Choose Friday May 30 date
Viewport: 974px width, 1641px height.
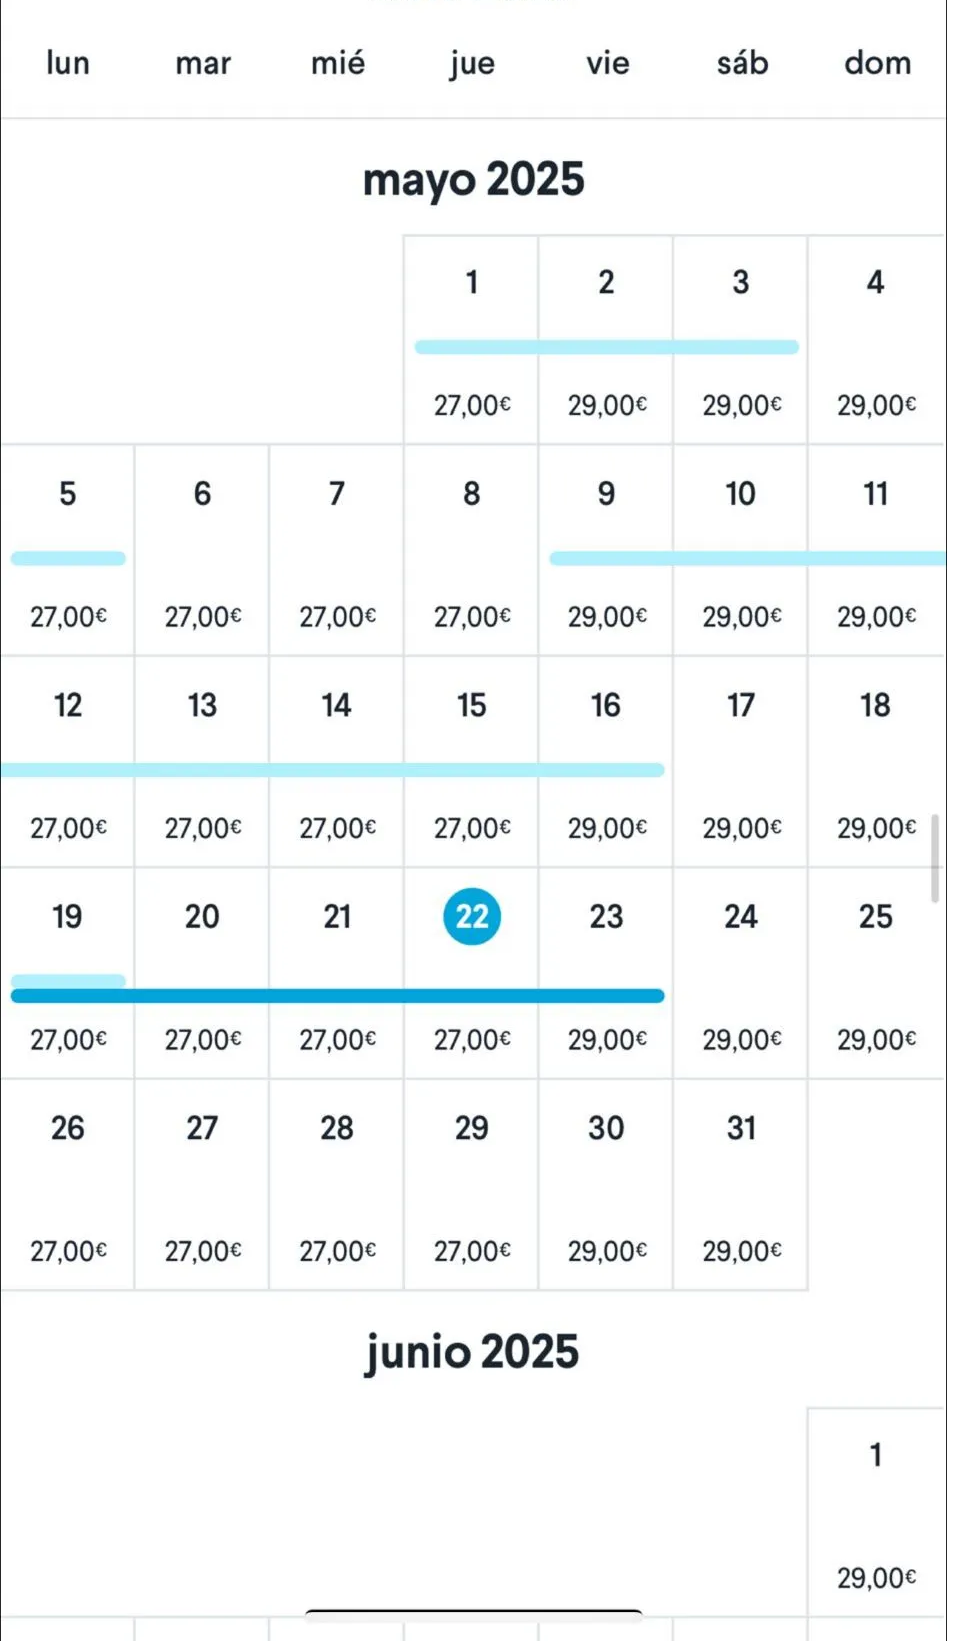tap(606, 1185)
